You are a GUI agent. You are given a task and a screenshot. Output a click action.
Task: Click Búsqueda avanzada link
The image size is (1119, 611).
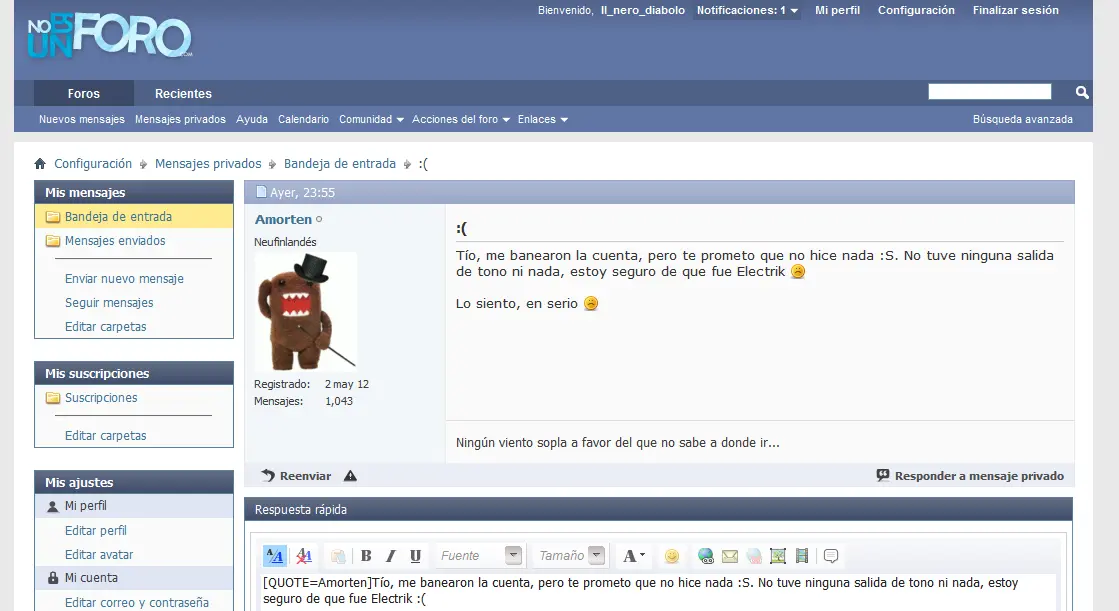coord(1023,119)
